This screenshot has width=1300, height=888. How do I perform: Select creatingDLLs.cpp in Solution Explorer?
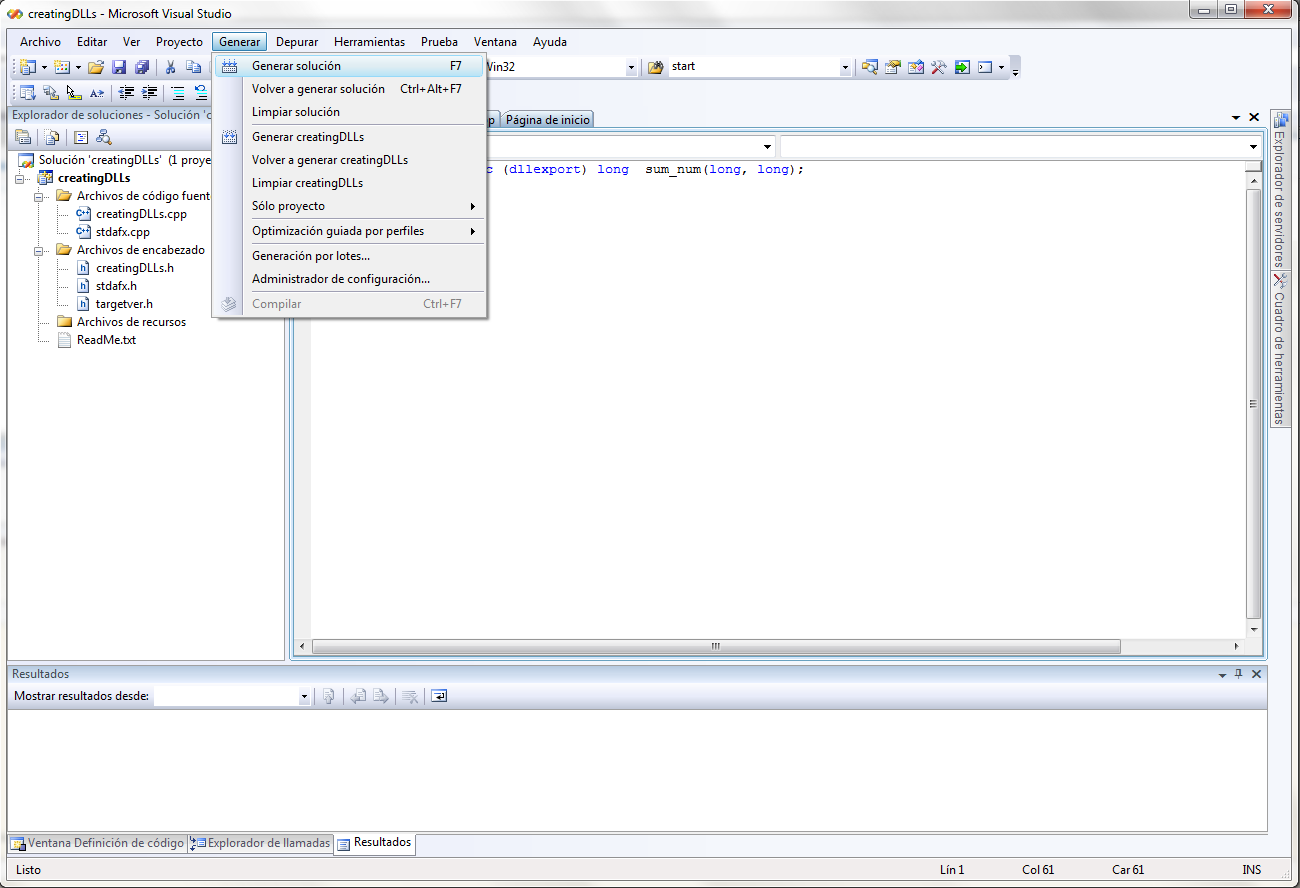(141, 214)
